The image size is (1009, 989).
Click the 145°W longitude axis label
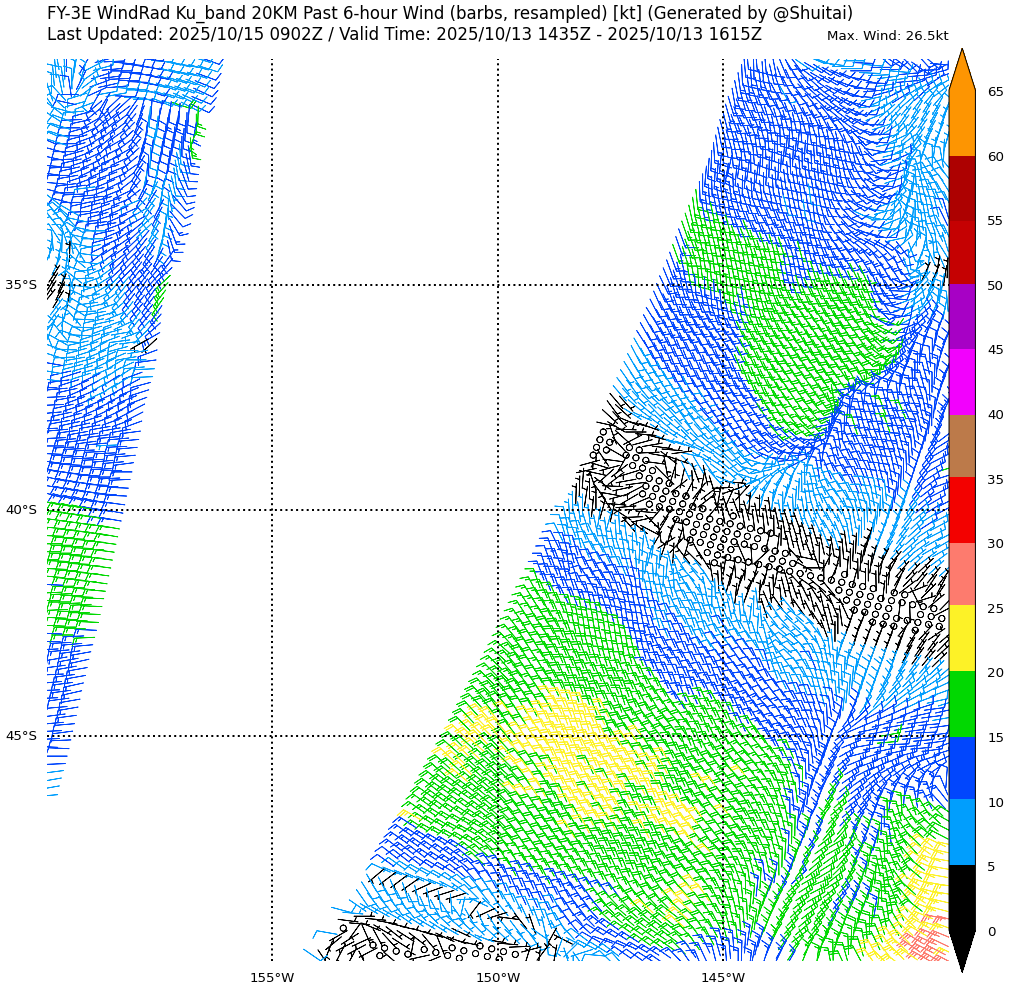point(723,977)
